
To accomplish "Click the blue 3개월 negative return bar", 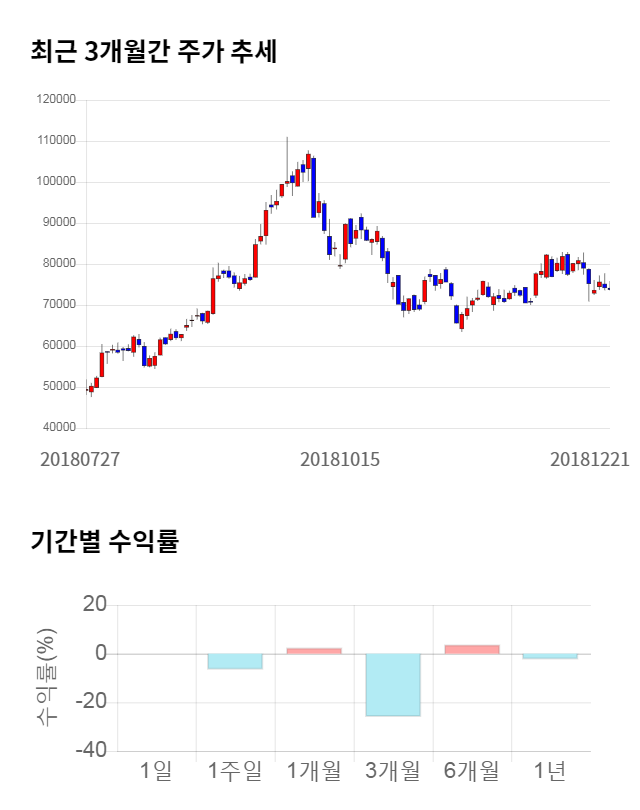I will pos(393,685).
